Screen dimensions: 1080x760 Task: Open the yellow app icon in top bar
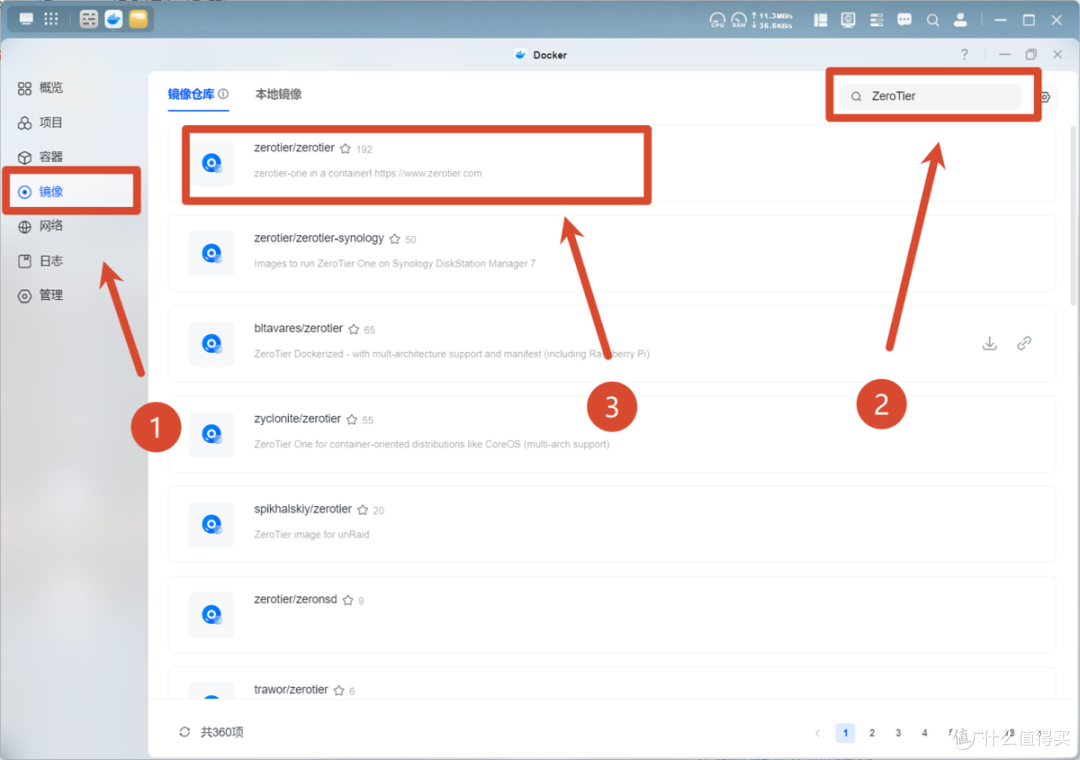point(138,19)
